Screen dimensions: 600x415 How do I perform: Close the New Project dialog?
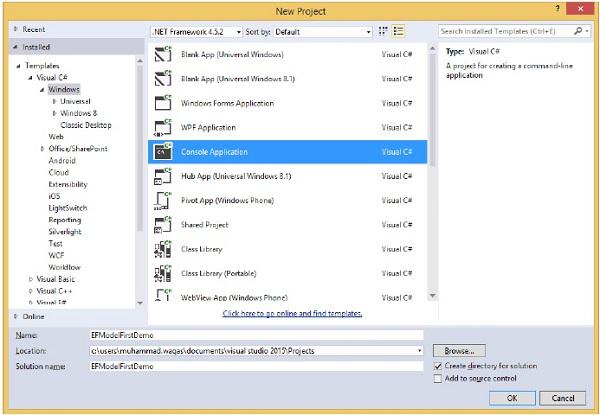(x=580, y=9)
